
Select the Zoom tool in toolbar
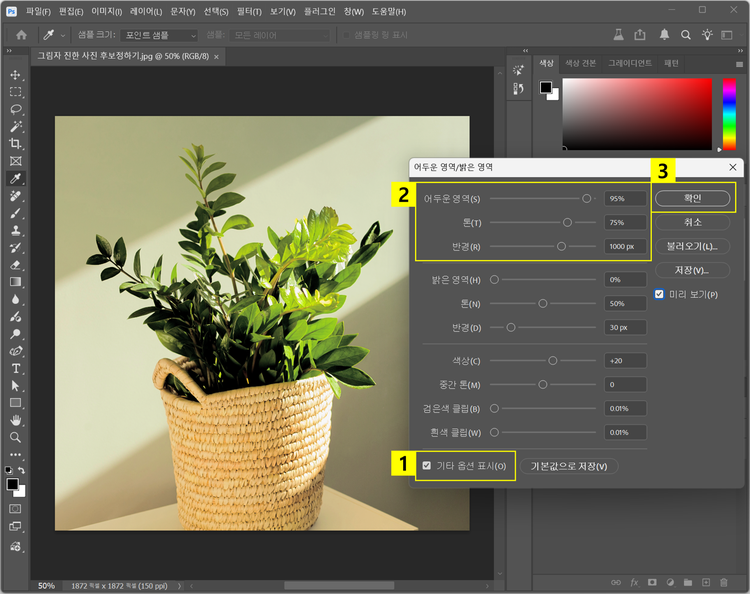click(x=15, y=437)
